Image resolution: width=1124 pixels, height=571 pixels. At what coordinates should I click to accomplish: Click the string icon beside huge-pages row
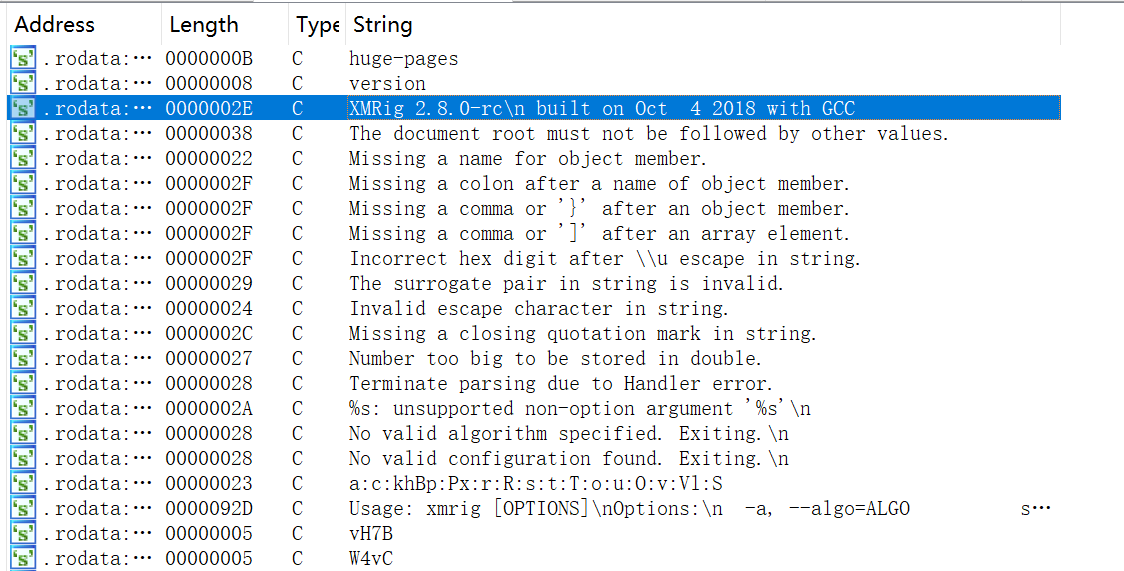pyautogui.click(x=23, y=58)
